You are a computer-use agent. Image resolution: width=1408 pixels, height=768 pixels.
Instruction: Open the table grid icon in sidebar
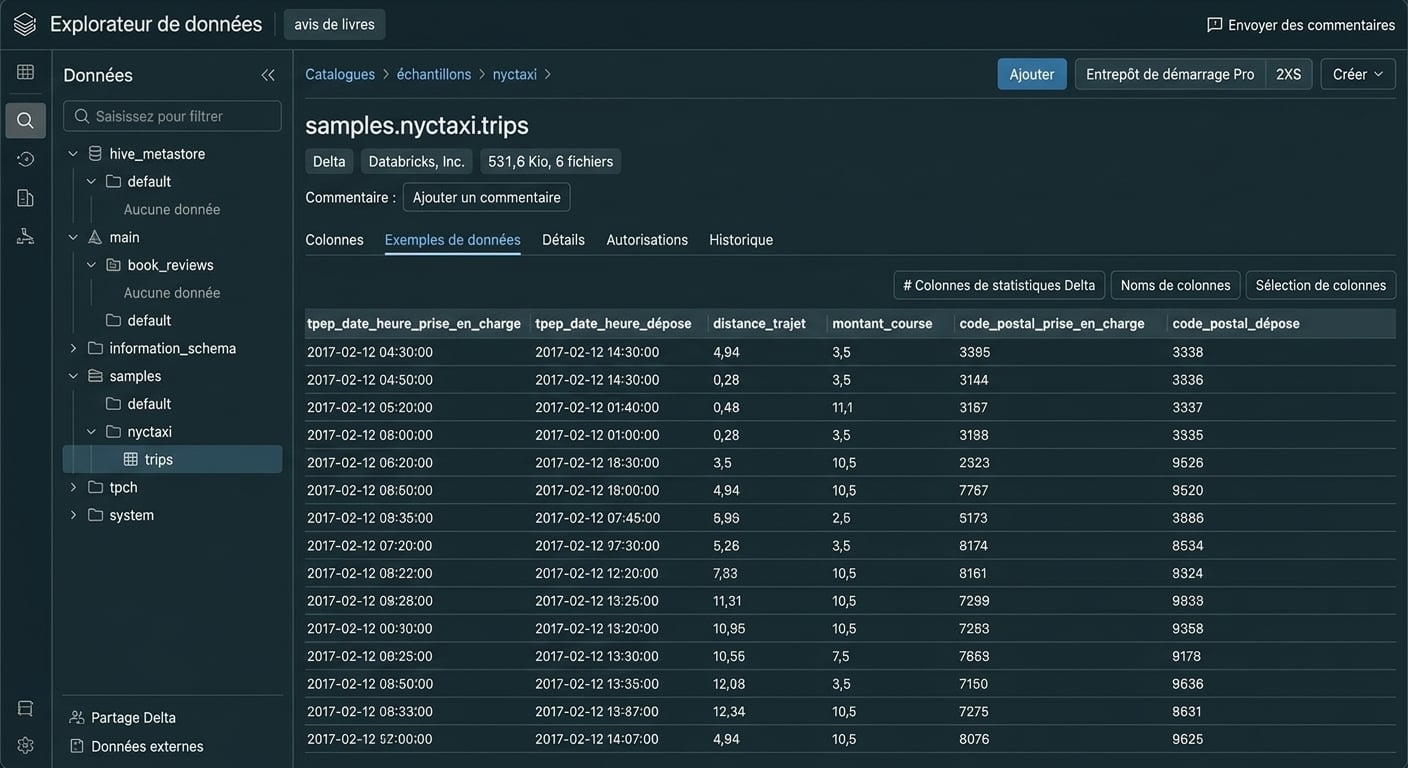coord(25,72)
